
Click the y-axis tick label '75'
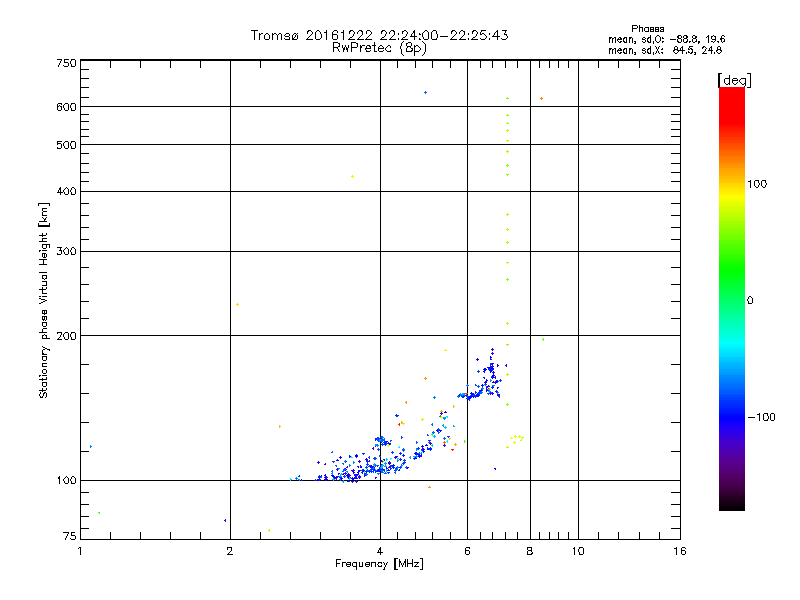point(70,536)
